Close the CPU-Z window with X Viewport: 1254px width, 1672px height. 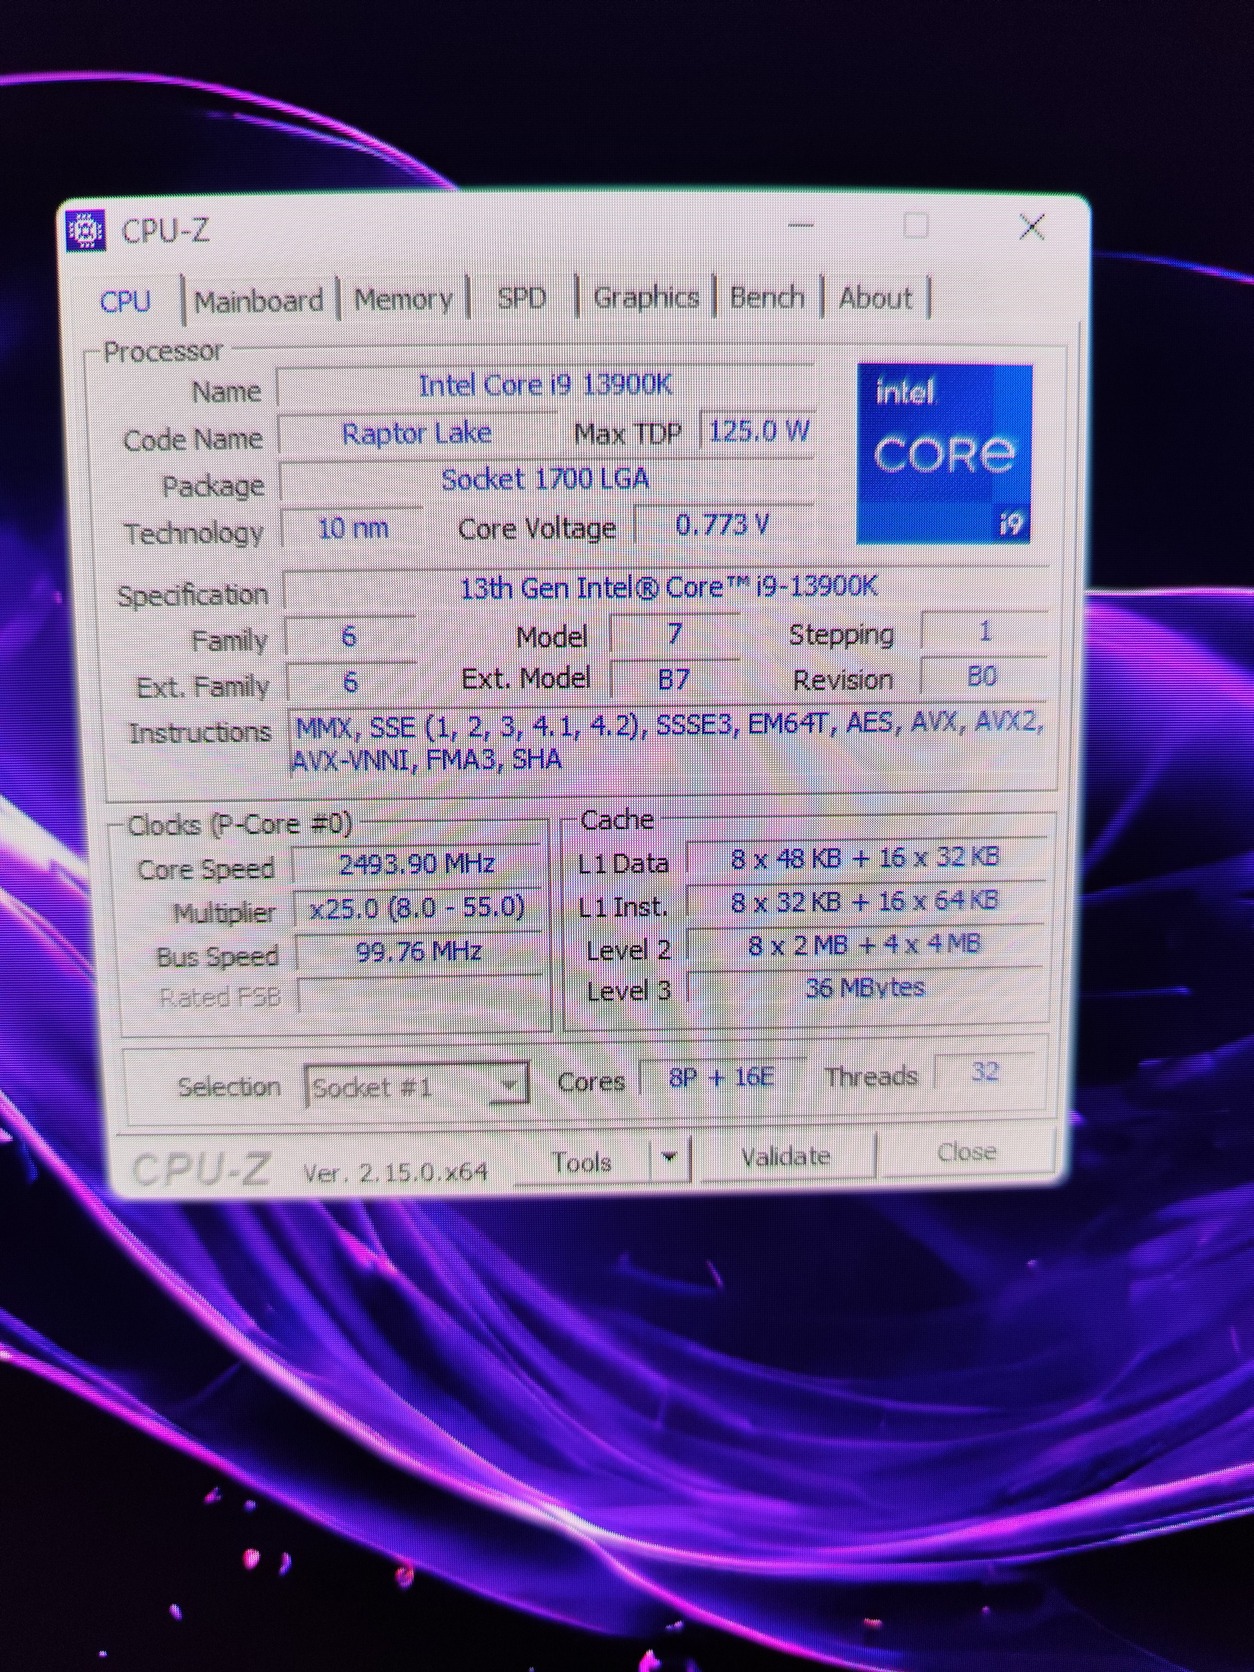(x=1032, y=227)
